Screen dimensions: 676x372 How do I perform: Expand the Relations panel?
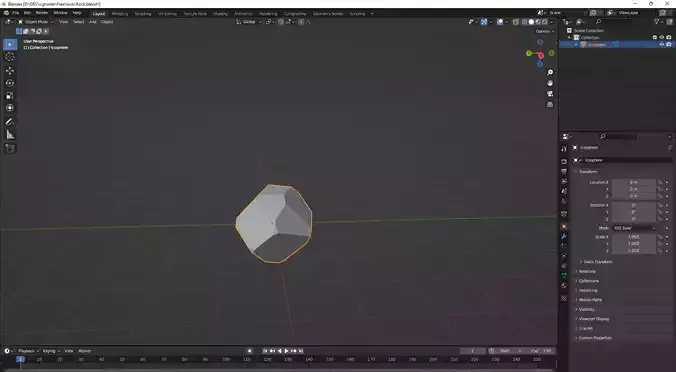coord(585,271)
